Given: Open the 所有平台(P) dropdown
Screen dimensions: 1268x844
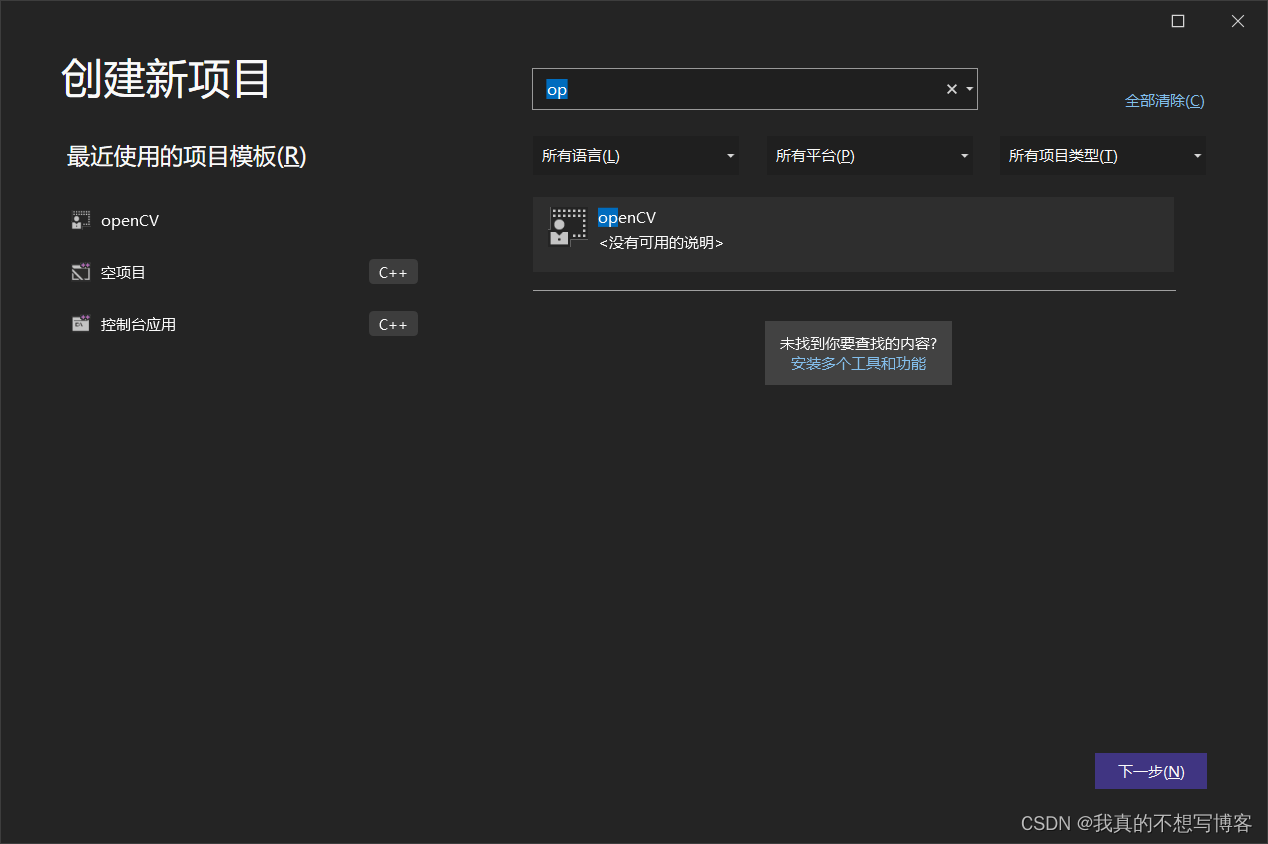Looking at the screenshot, I should [x=869, y=155].
